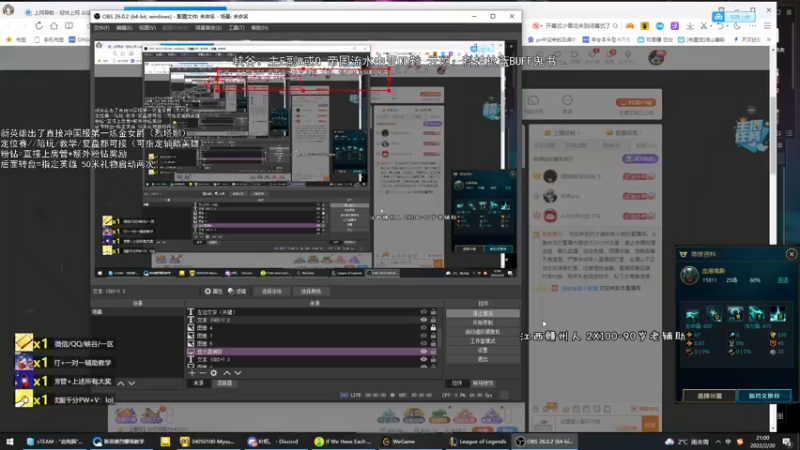Click the browser screenshot scissors icon
The height and width of the screenshot is (450, 800).
click(704, 26)
